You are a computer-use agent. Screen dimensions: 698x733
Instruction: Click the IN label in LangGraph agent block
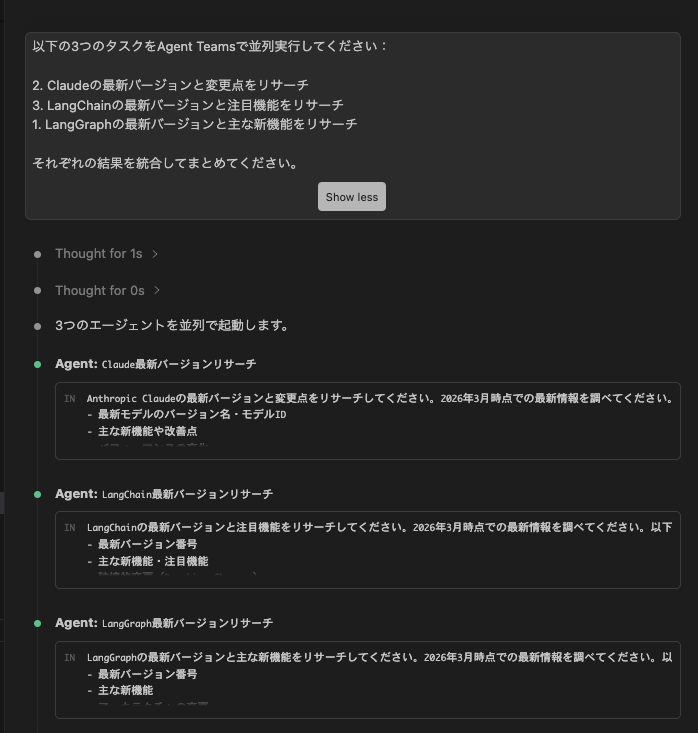pyautogui.click(x=70, y=658)
